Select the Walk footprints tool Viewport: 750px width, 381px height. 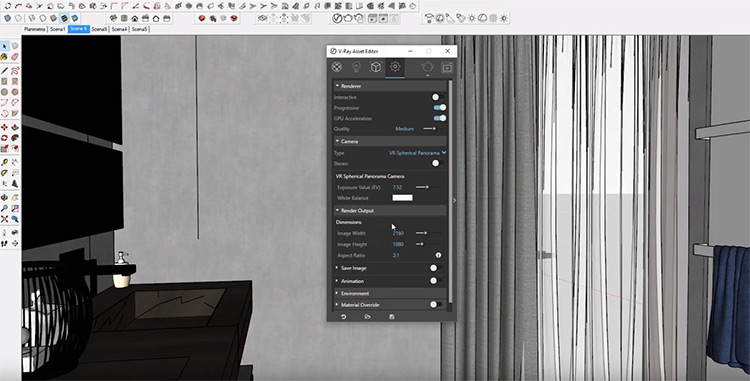(4, 243)
